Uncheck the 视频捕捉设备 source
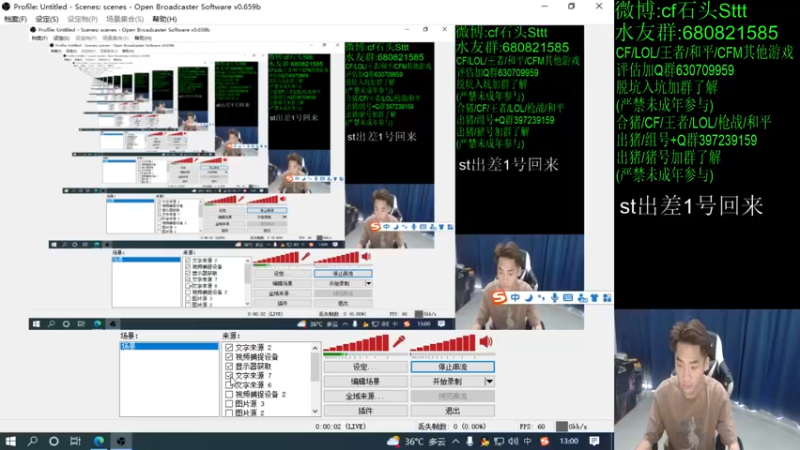 tap(229, 357)
